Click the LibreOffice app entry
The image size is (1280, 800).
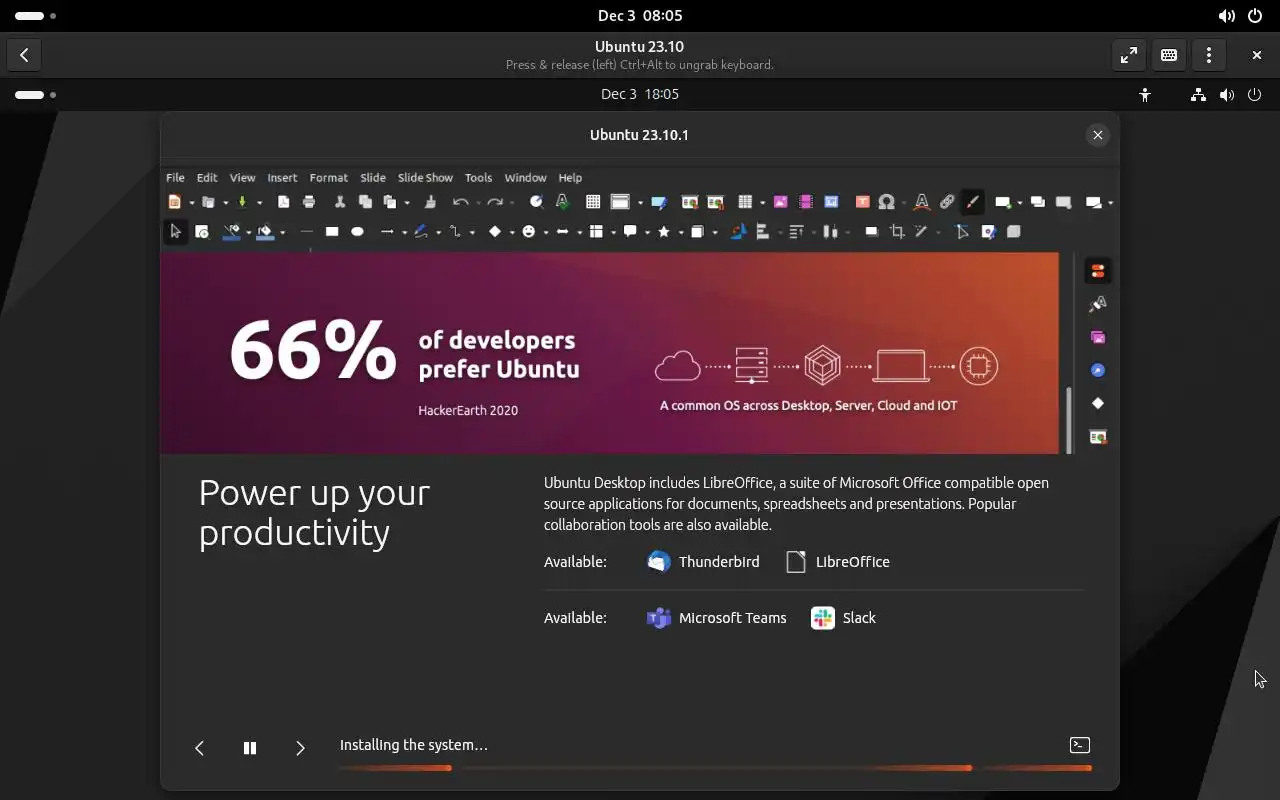click(x=838, y=562)
